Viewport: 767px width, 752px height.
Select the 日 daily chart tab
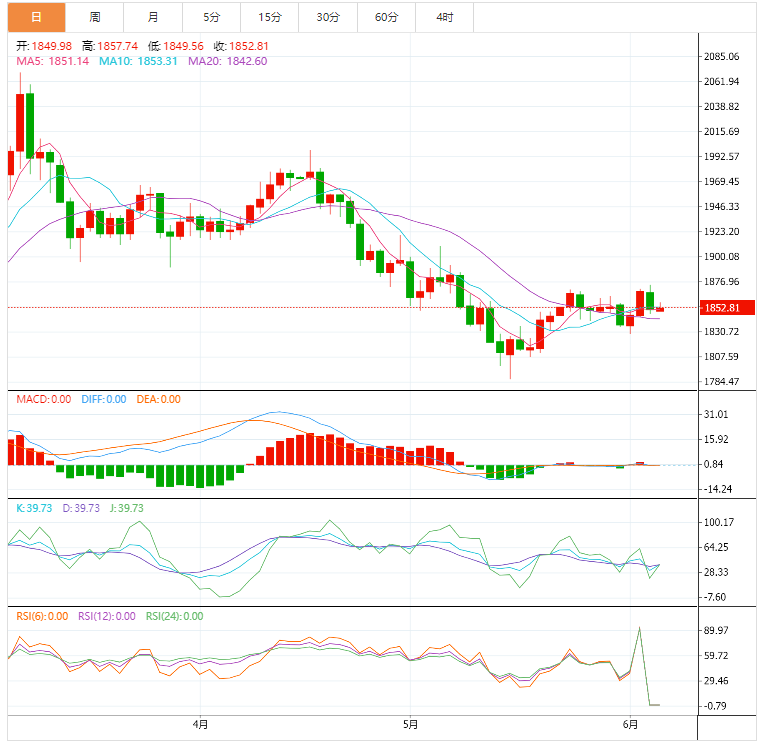tap(37, 18)
